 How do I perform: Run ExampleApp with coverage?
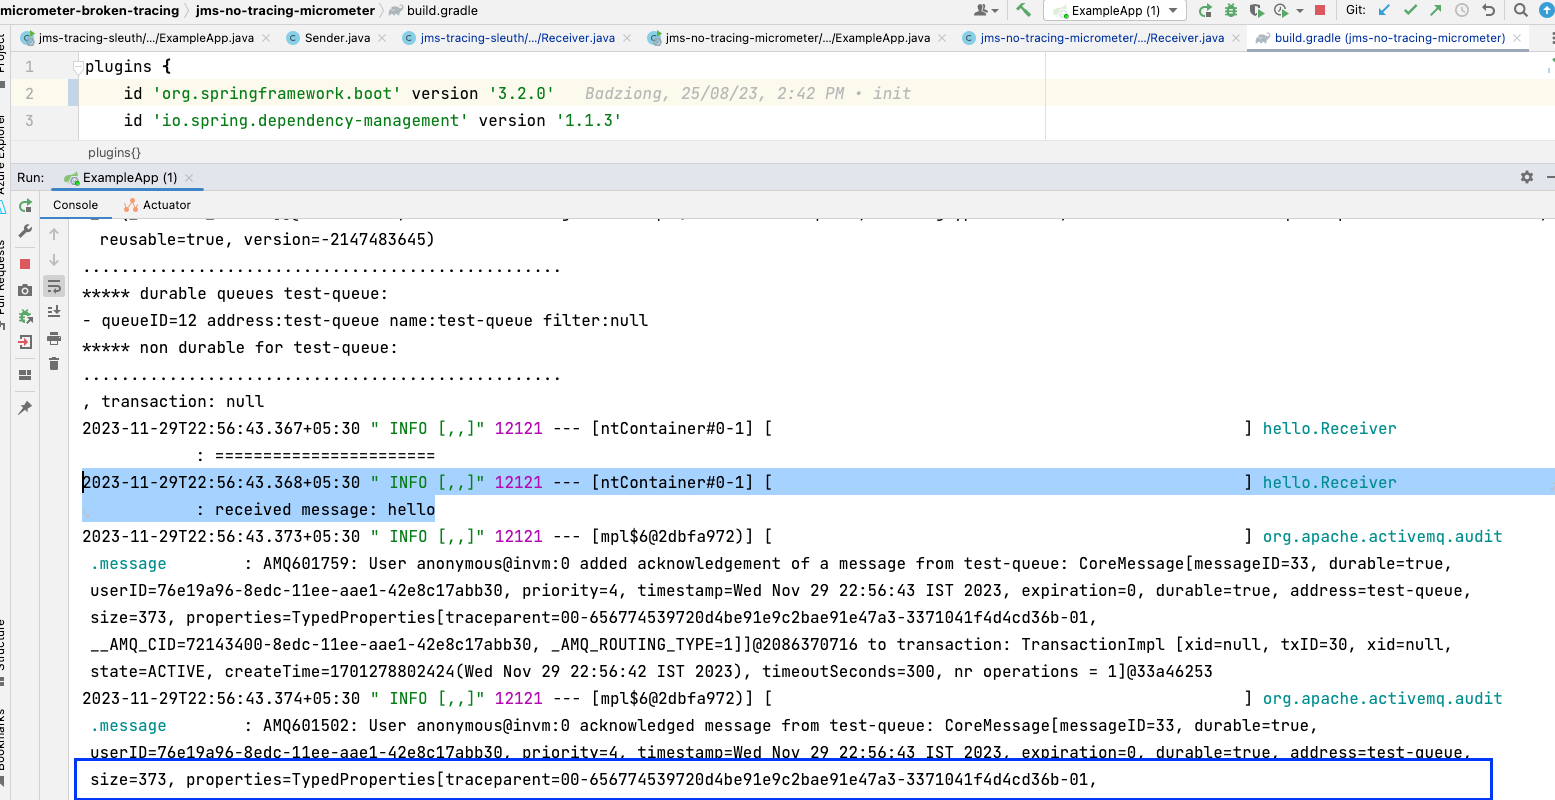(x=1256, y=10)
